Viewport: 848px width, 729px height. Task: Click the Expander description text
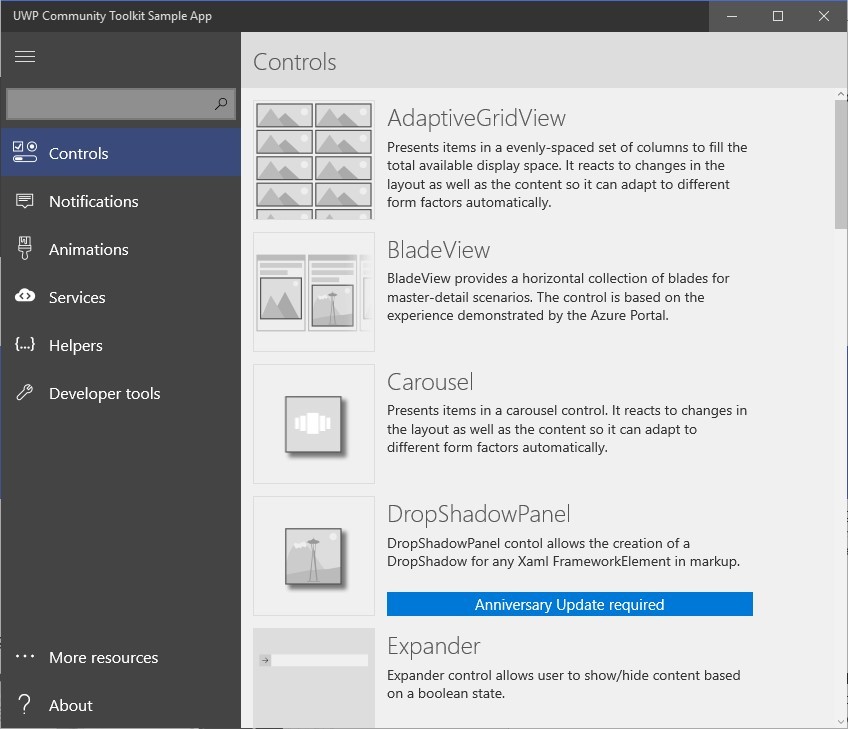[564, 684]
